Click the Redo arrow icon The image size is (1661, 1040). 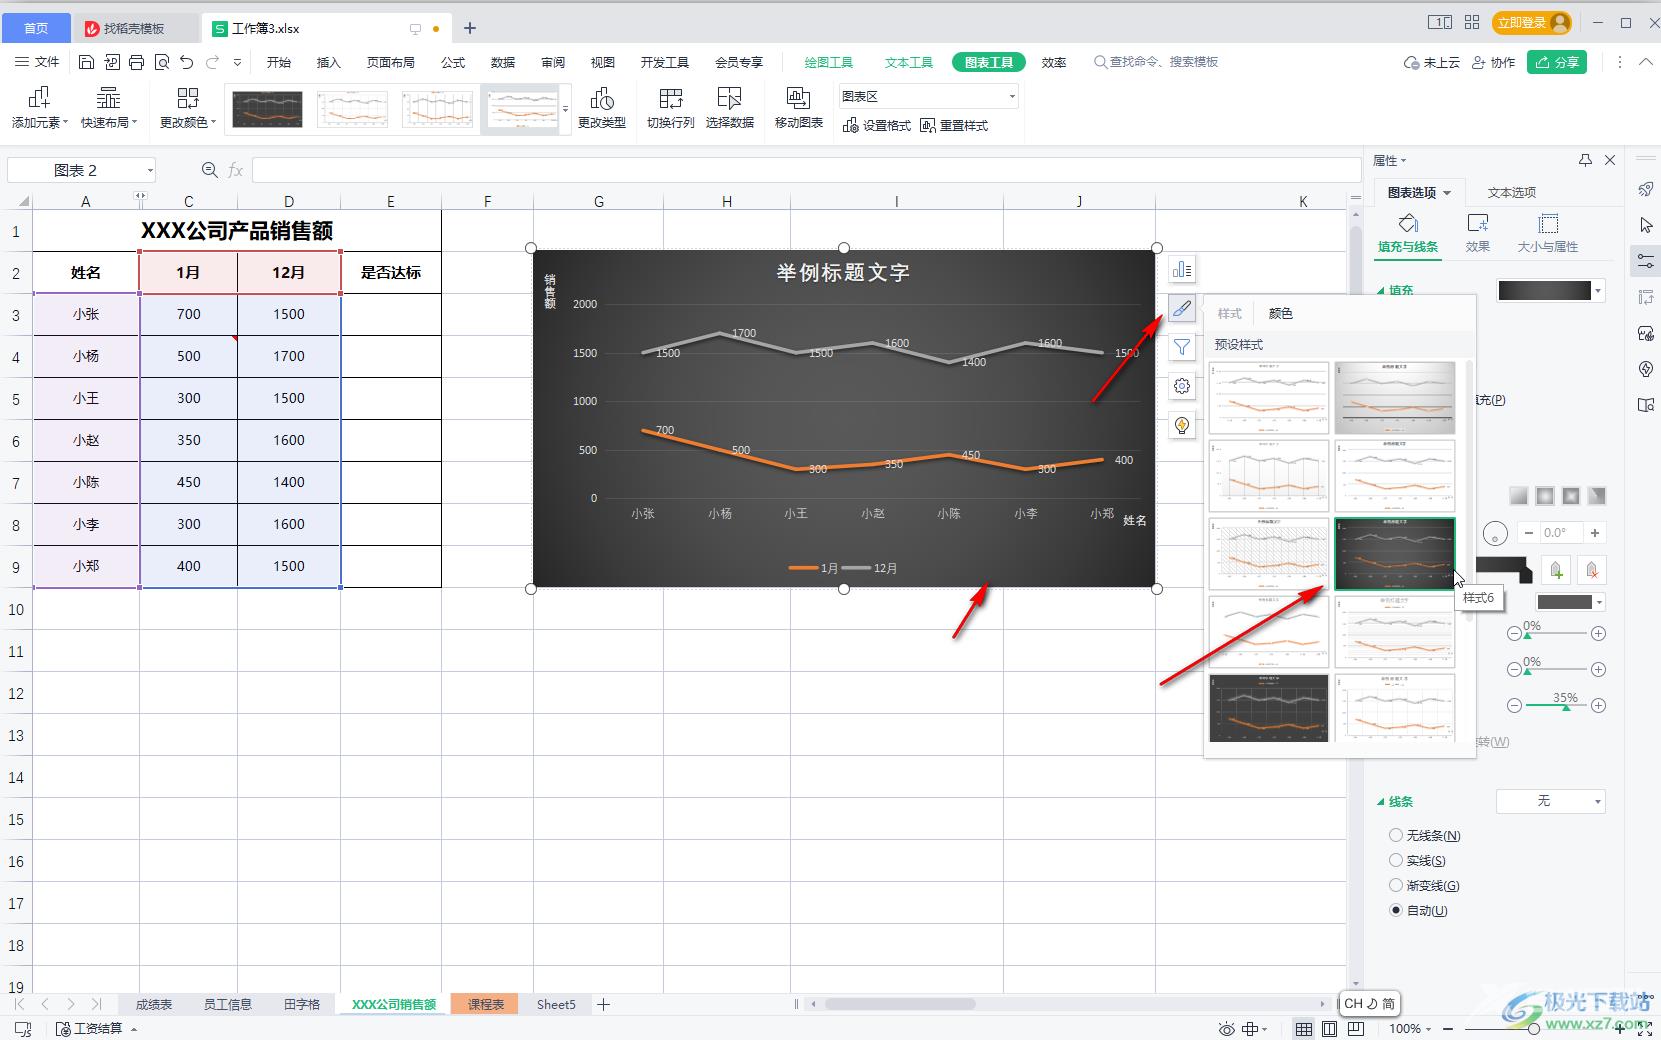pos(212,62)
